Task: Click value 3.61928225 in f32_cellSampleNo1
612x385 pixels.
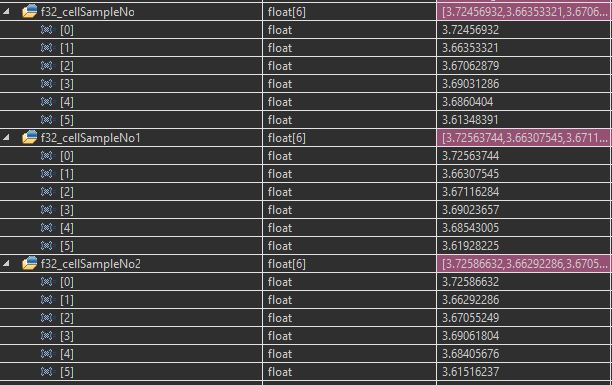Action: pyautogui.click(x=470, y=246)
